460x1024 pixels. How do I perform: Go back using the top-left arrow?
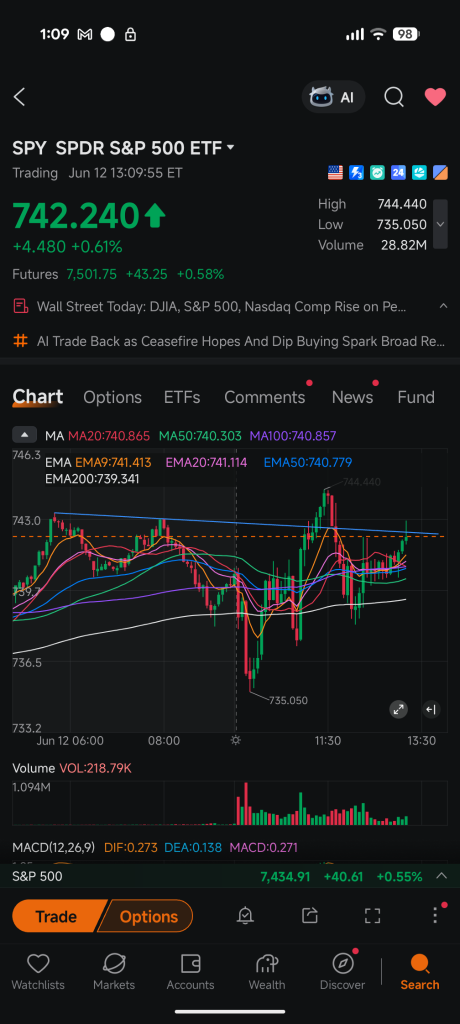[20, 97]
